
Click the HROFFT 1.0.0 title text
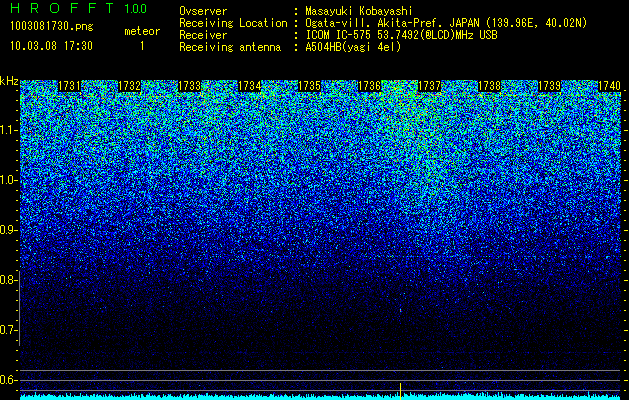[79, 8]
